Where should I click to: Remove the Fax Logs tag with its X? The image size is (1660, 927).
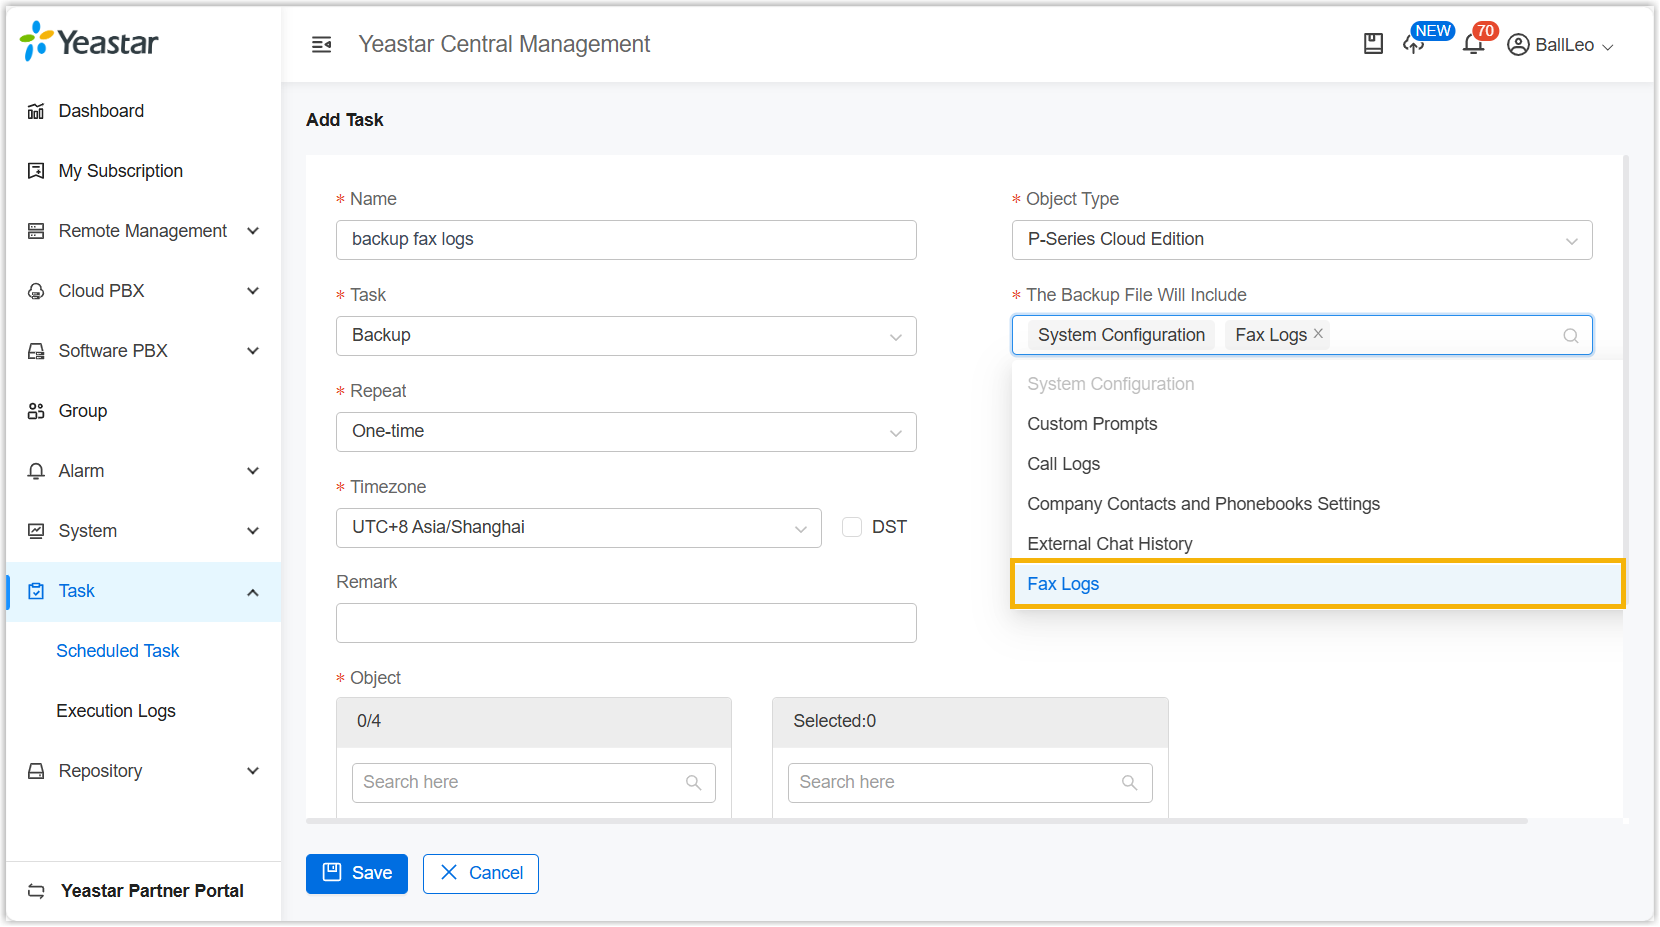click(1318, 334)
